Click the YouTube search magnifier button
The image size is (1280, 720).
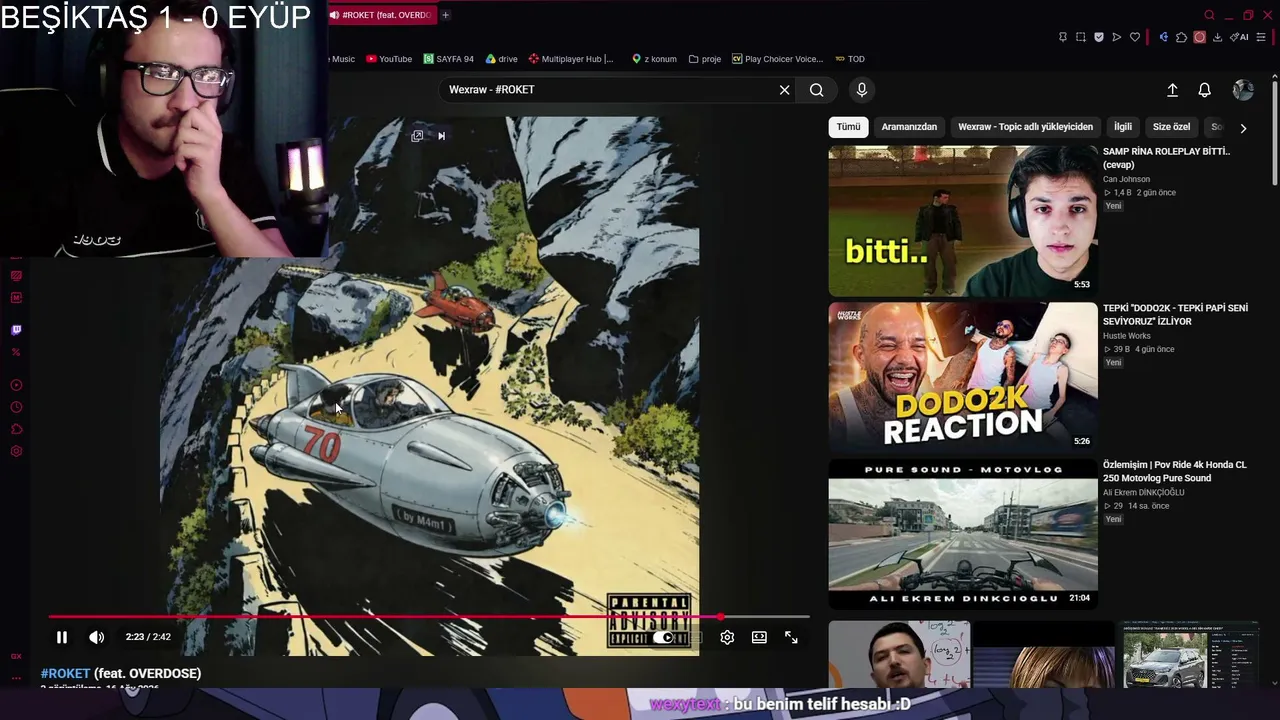[816, 90]
